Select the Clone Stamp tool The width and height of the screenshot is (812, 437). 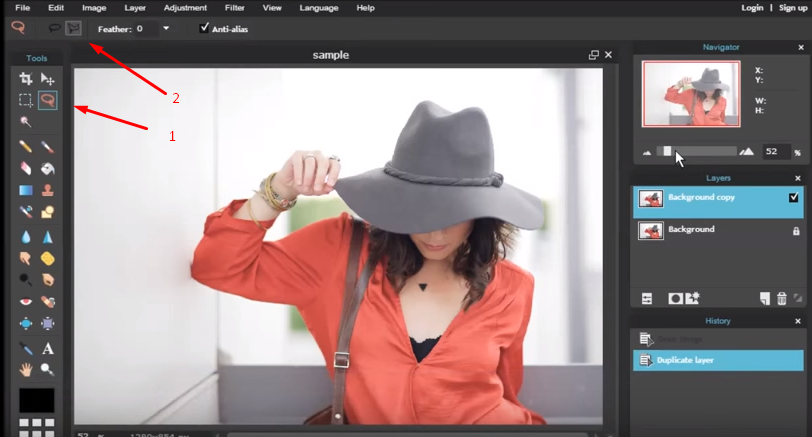coord(48,190)
